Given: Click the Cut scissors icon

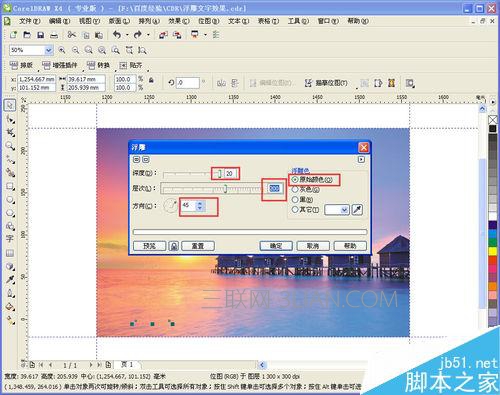Looking at the screenshot, I should tap(72, 35).
